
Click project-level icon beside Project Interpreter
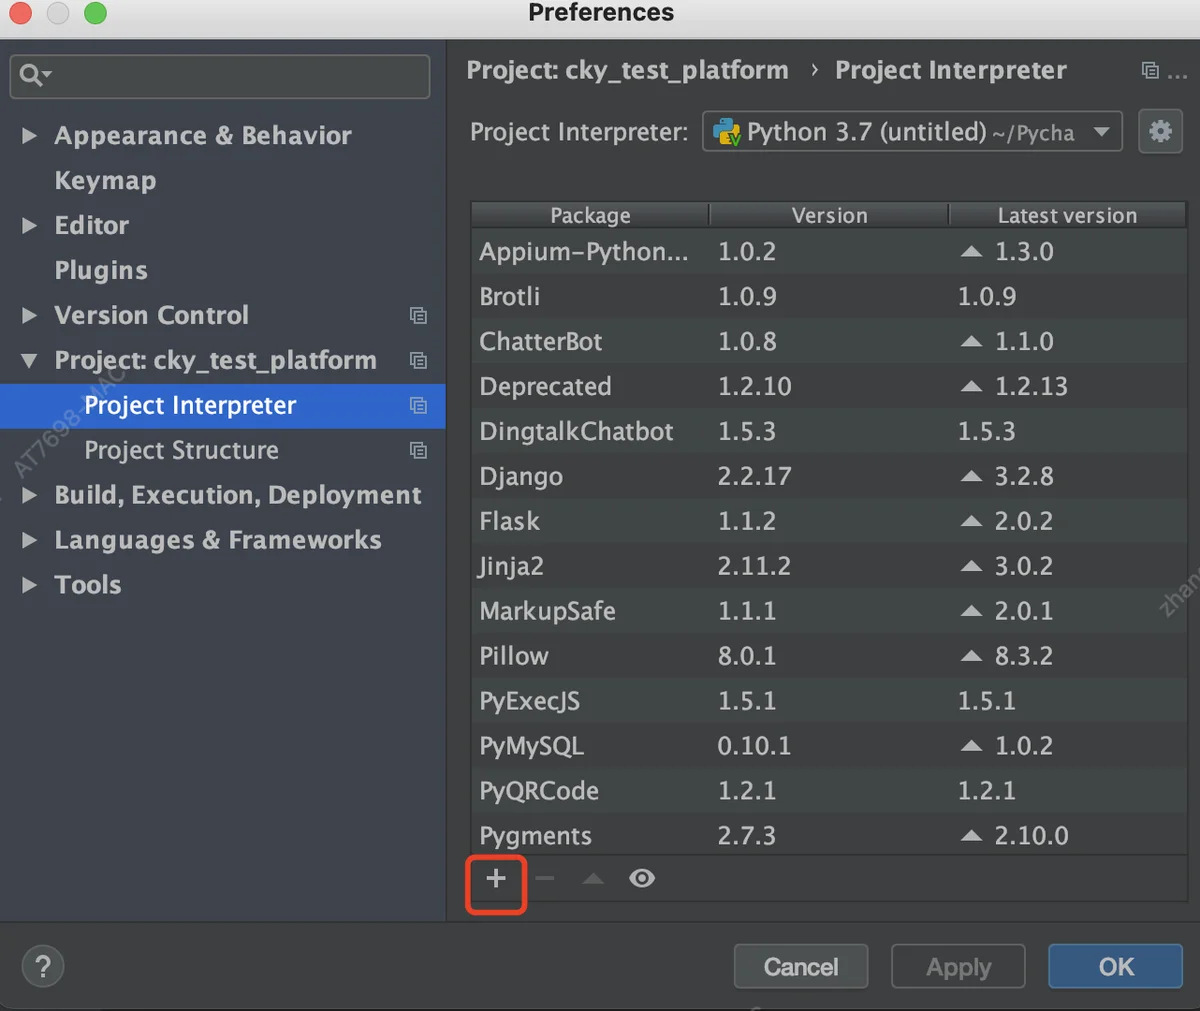pyautogui.click(x=418, y=406)
